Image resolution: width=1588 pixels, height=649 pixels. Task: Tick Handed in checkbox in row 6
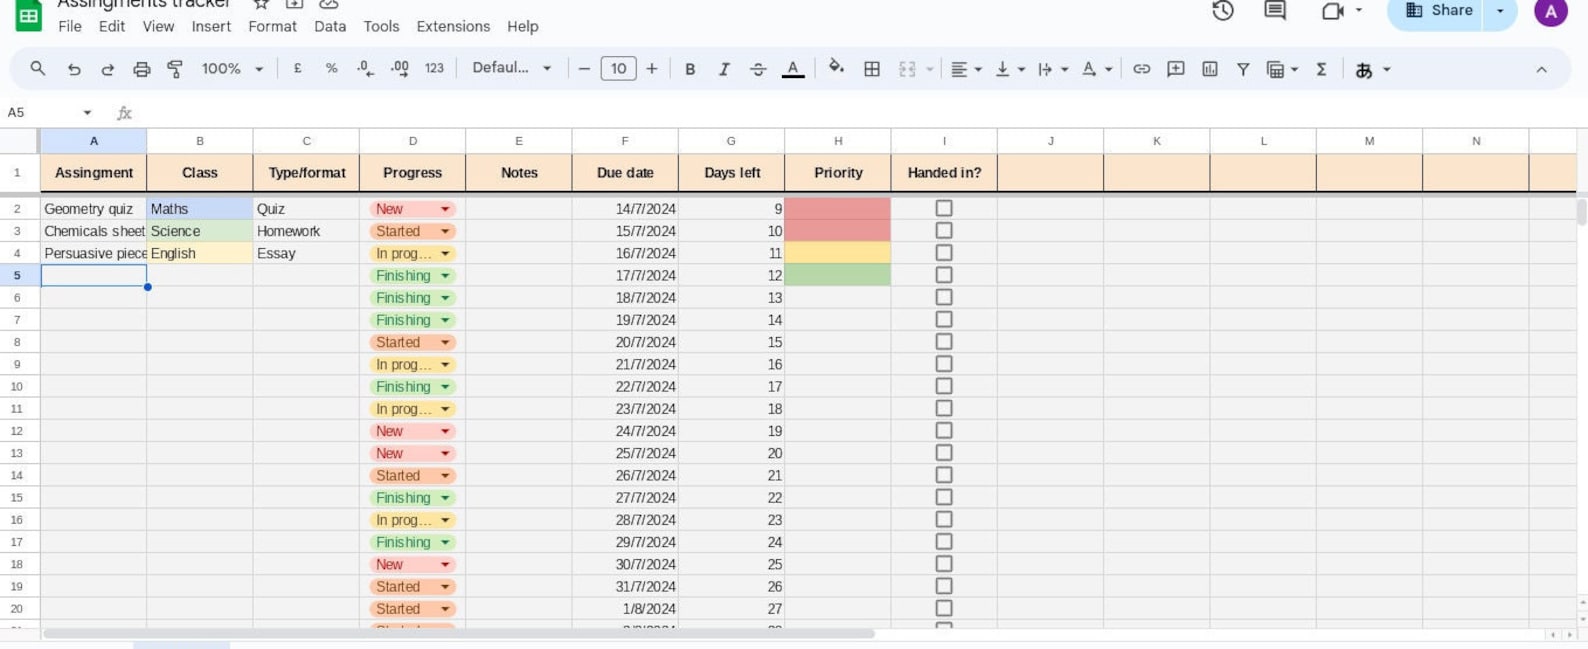coord(944,297)
